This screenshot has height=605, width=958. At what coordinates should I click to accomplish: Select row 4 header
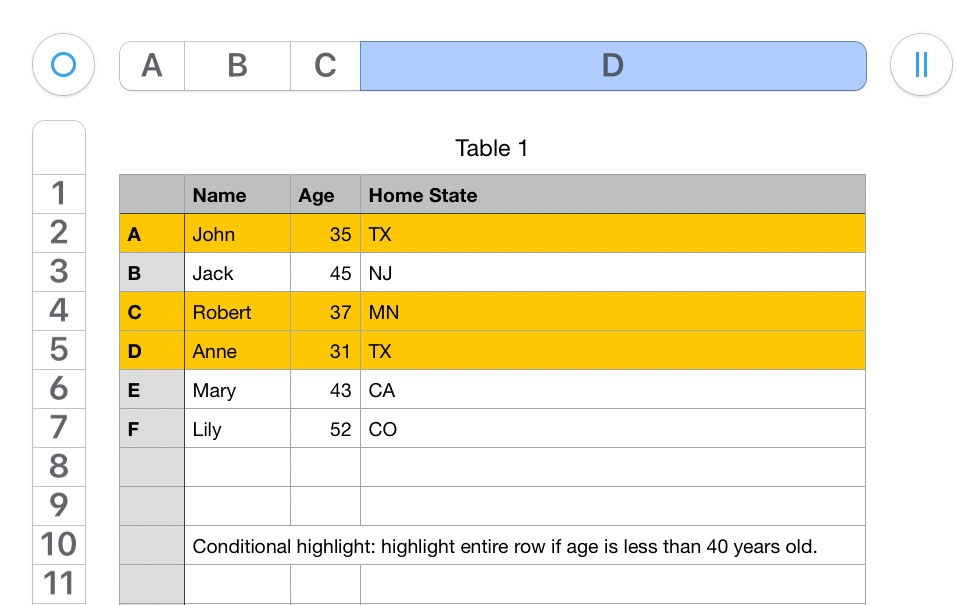pos(59,310)
